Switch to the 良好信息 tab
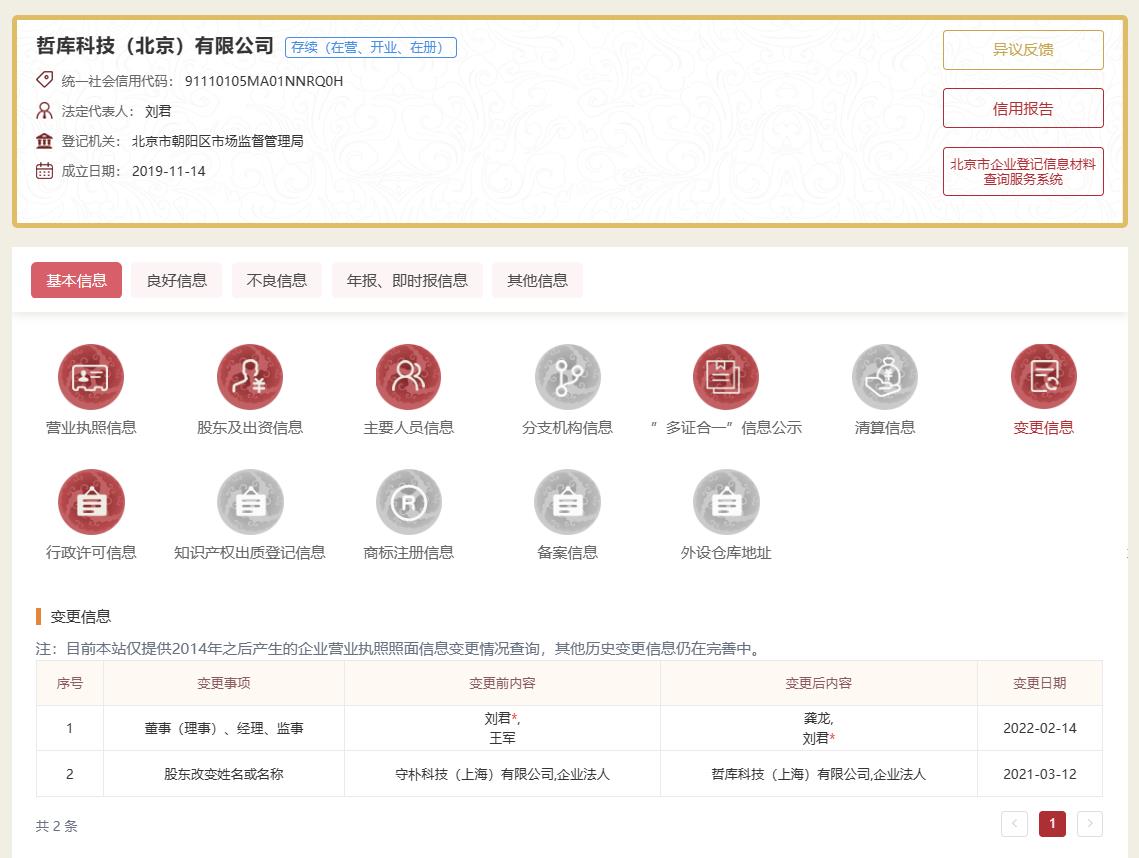 [x=177, y=281]
